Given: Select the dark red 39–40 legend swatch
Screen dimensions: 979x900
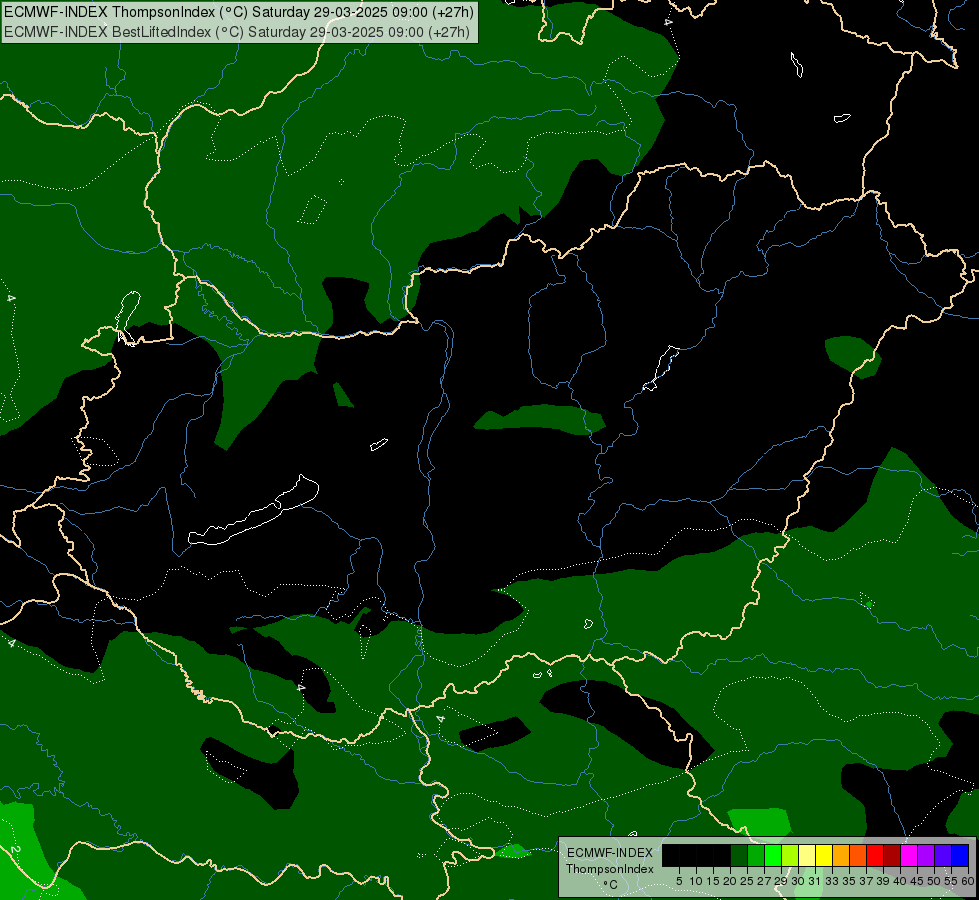Looking at the screenshot, I should 892,855.
